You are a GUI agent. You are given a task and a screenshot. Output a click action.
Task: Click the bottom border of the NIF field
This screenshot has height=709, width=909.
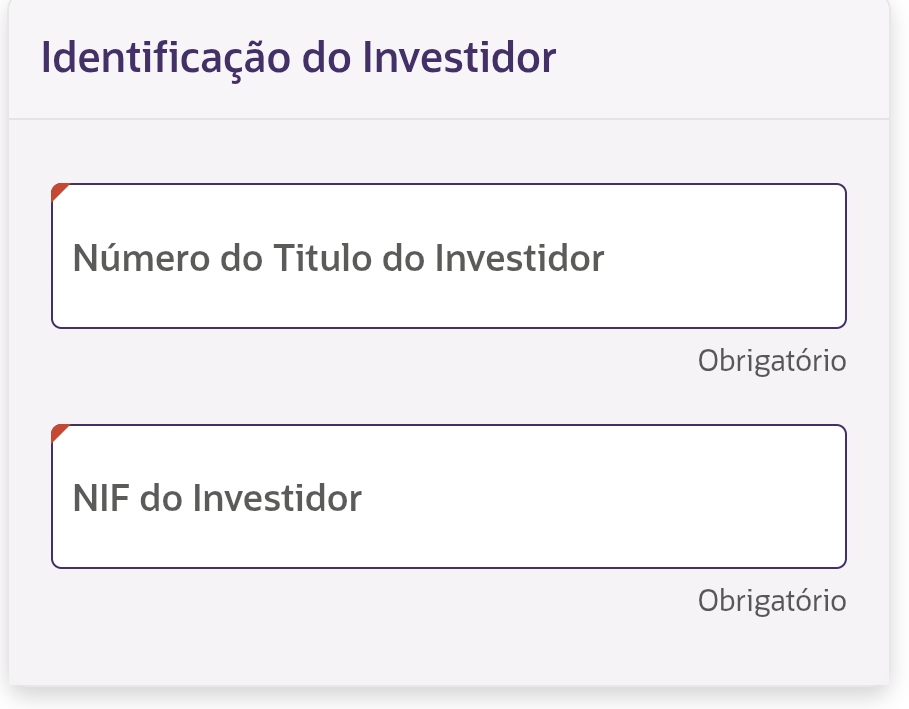pyautogui.click(x=448, y=567)
